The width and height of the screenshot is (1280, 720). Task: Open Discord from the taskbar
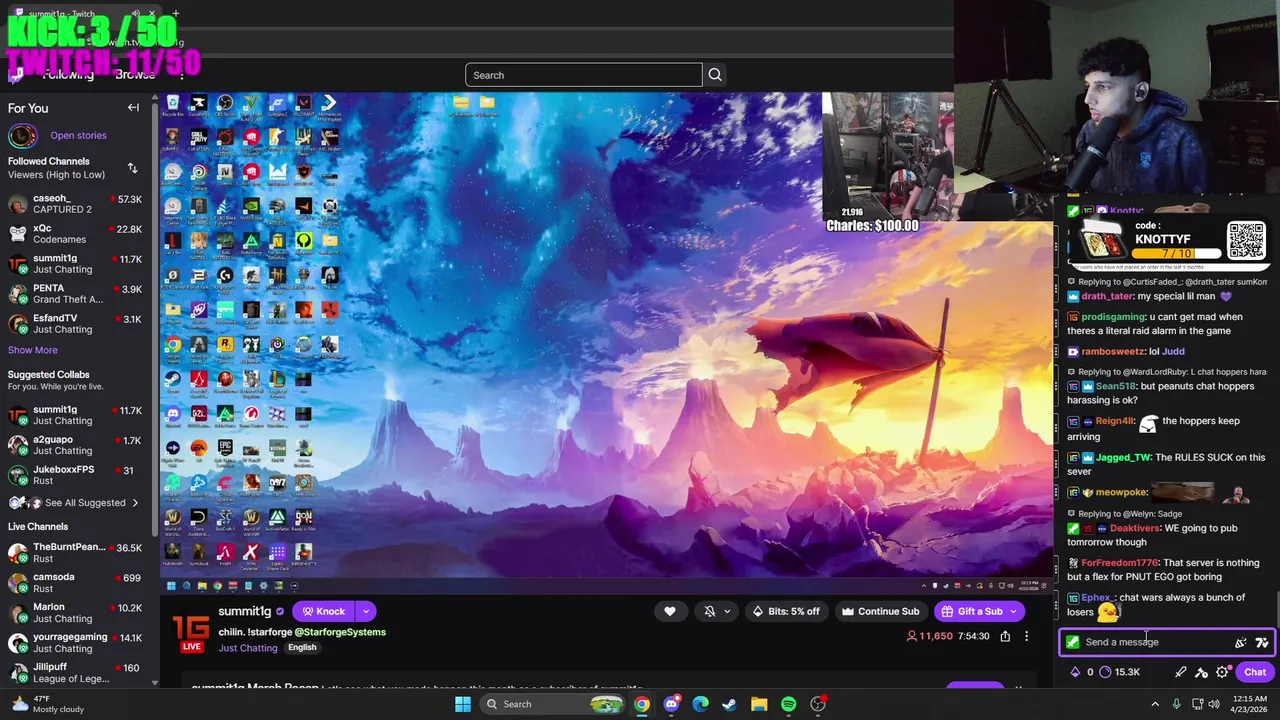pyautogui.click(x=671, y=704)
